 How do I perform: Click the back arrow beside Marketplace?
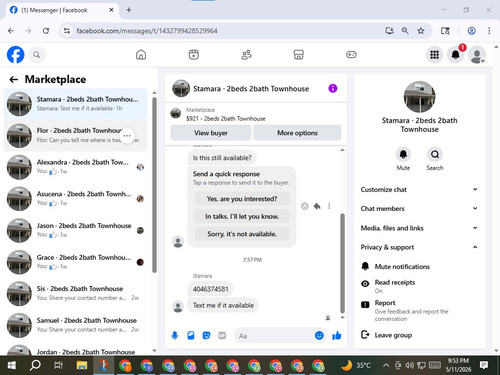[x=14, y=79]
